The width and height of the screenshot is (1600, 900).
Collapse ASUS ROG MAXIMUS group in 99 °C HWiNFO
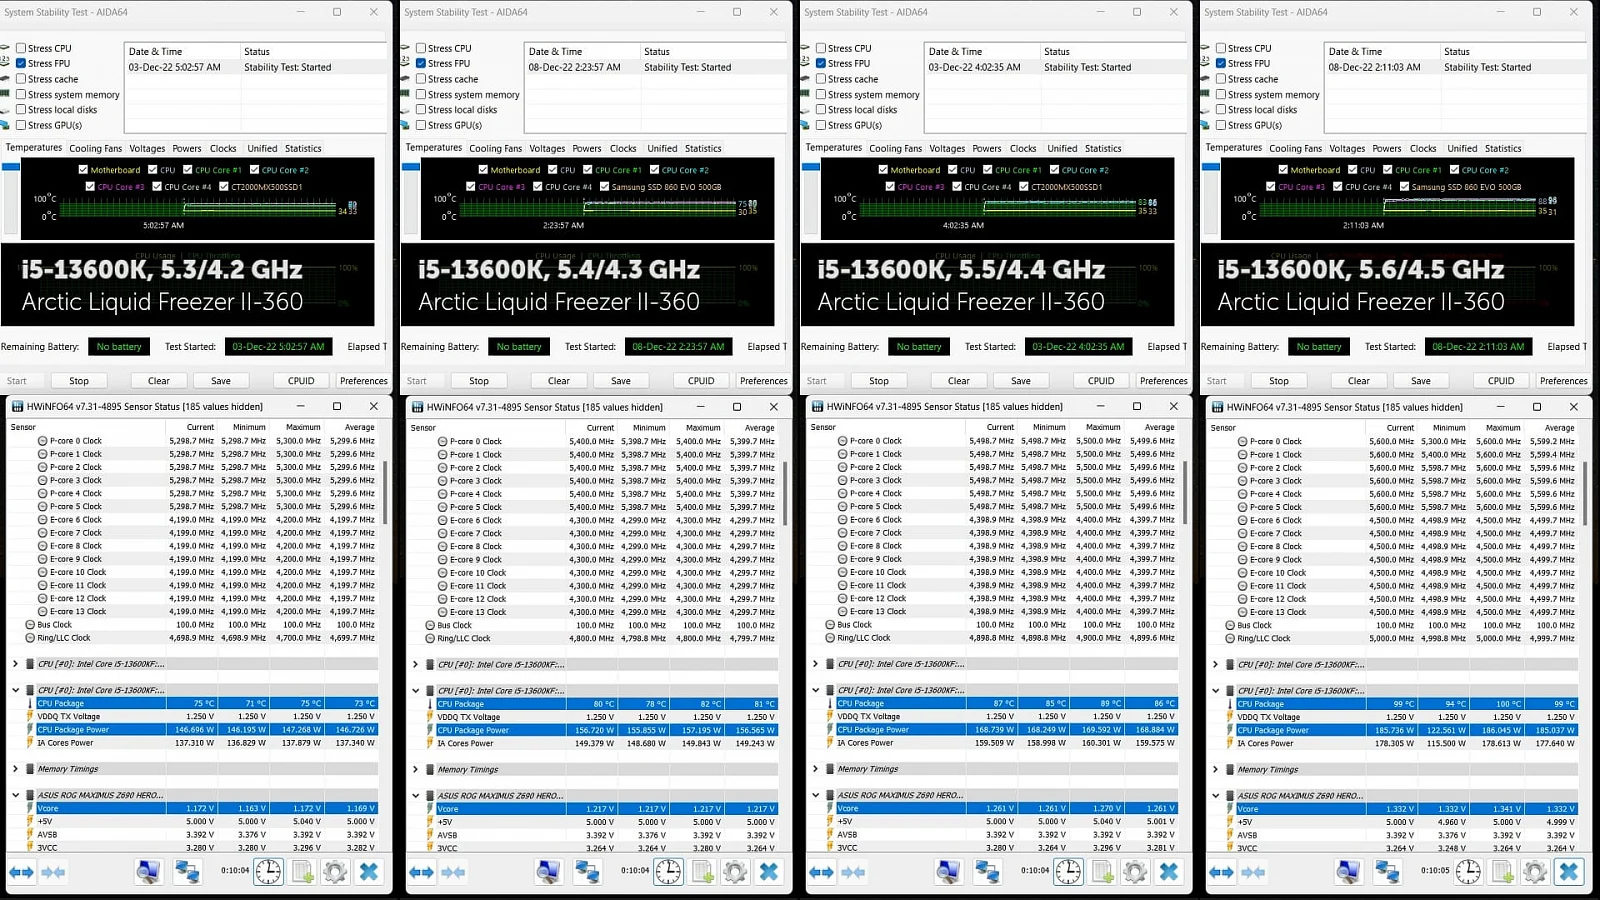tap(1215, 795)
